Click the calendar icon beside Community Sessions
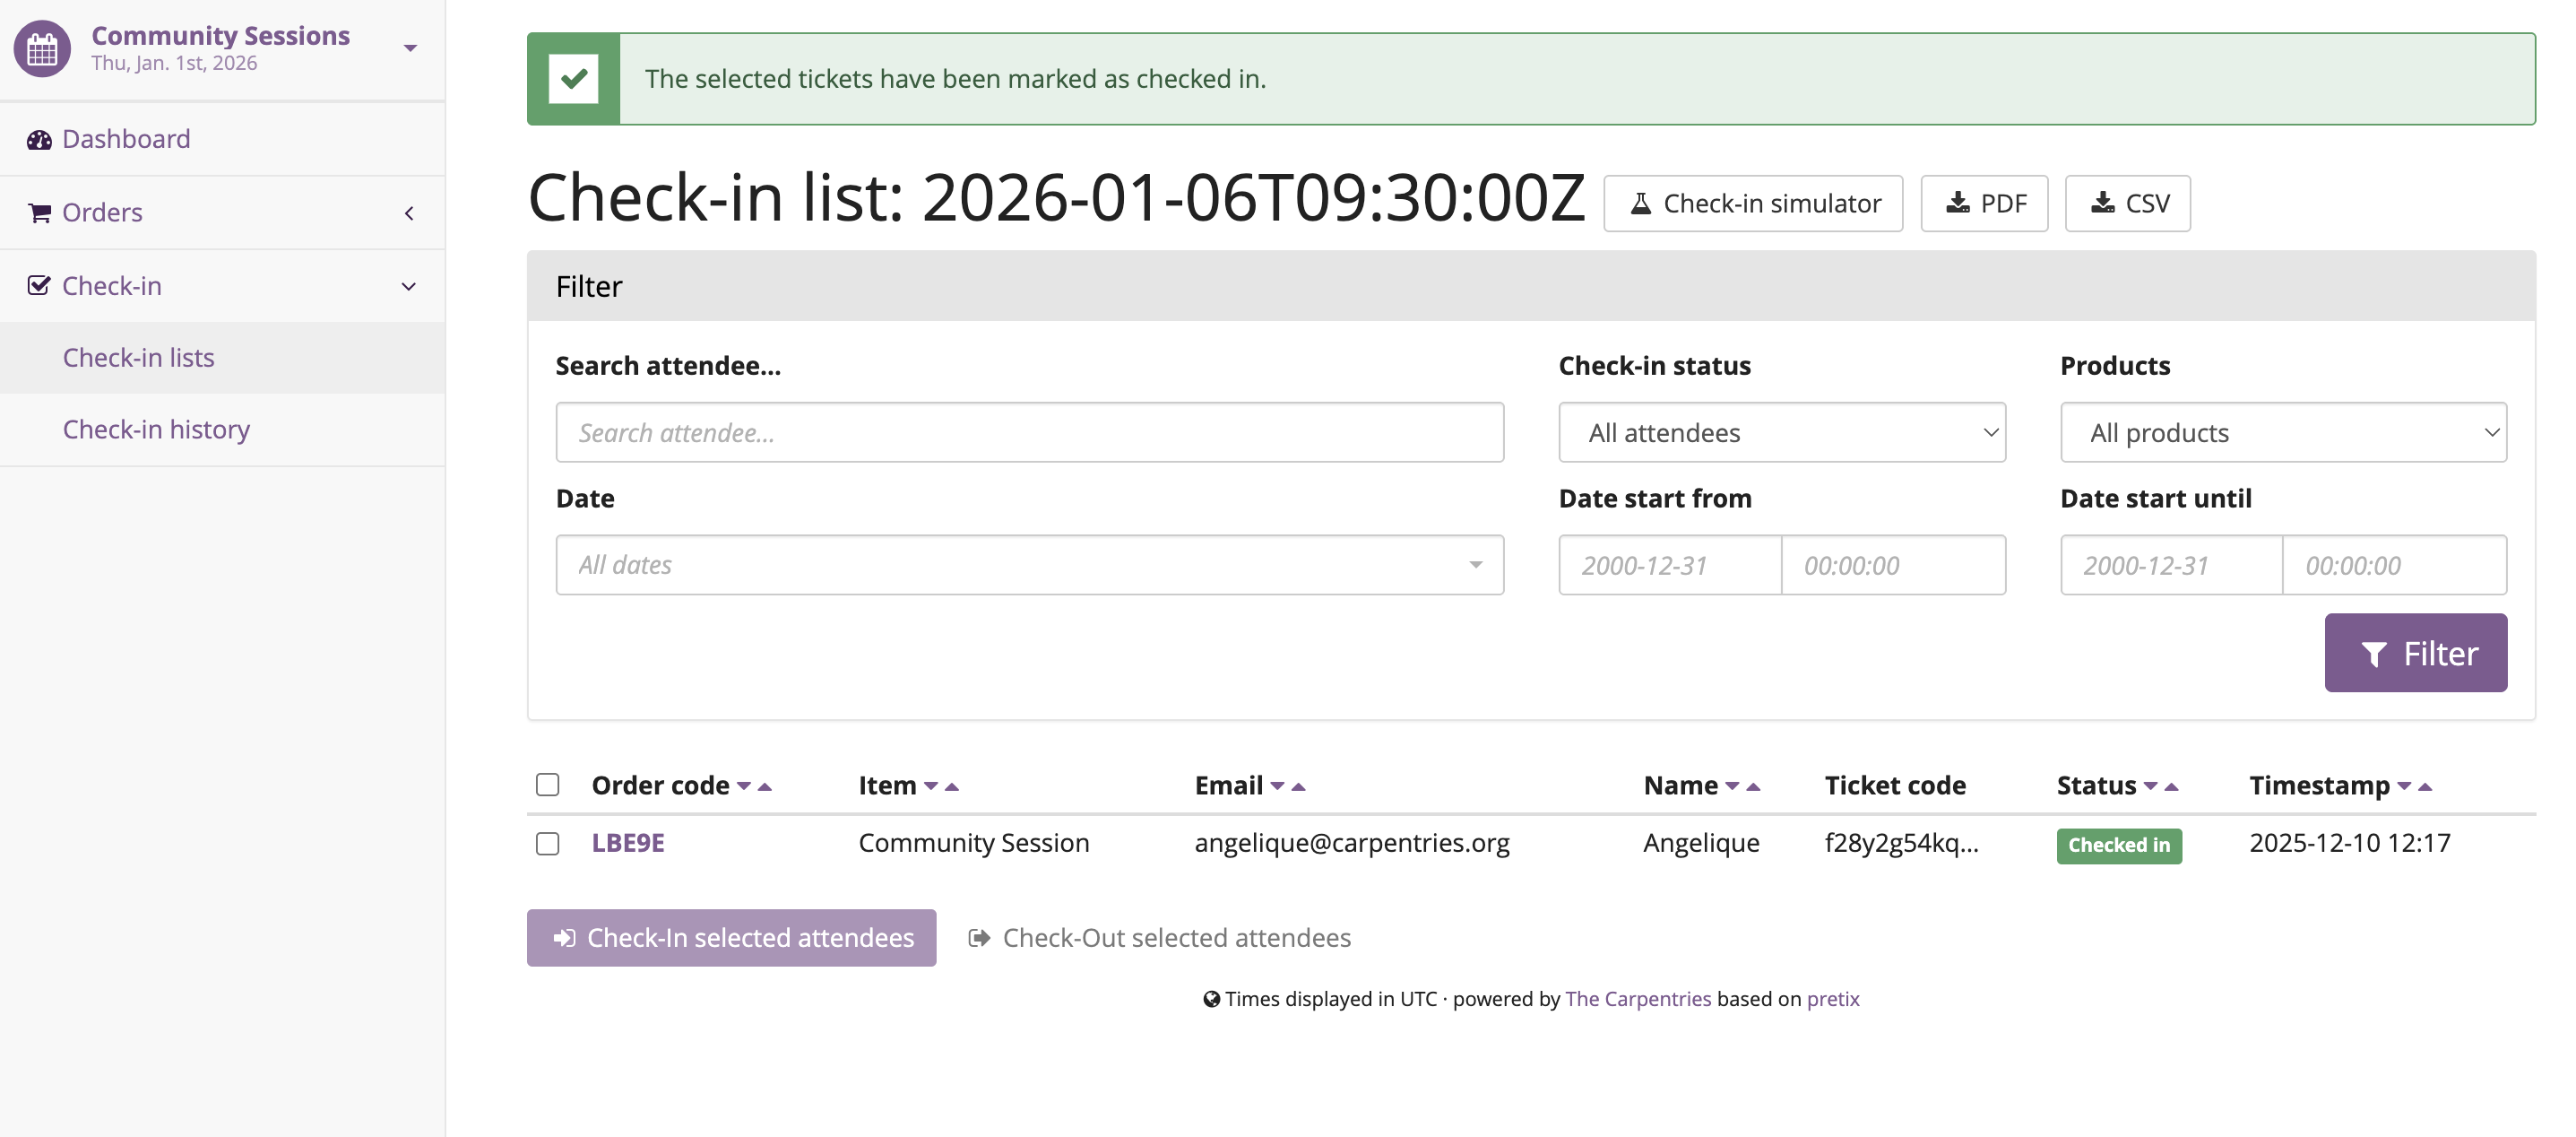The image size is (2576, 1137). (40, 47)
